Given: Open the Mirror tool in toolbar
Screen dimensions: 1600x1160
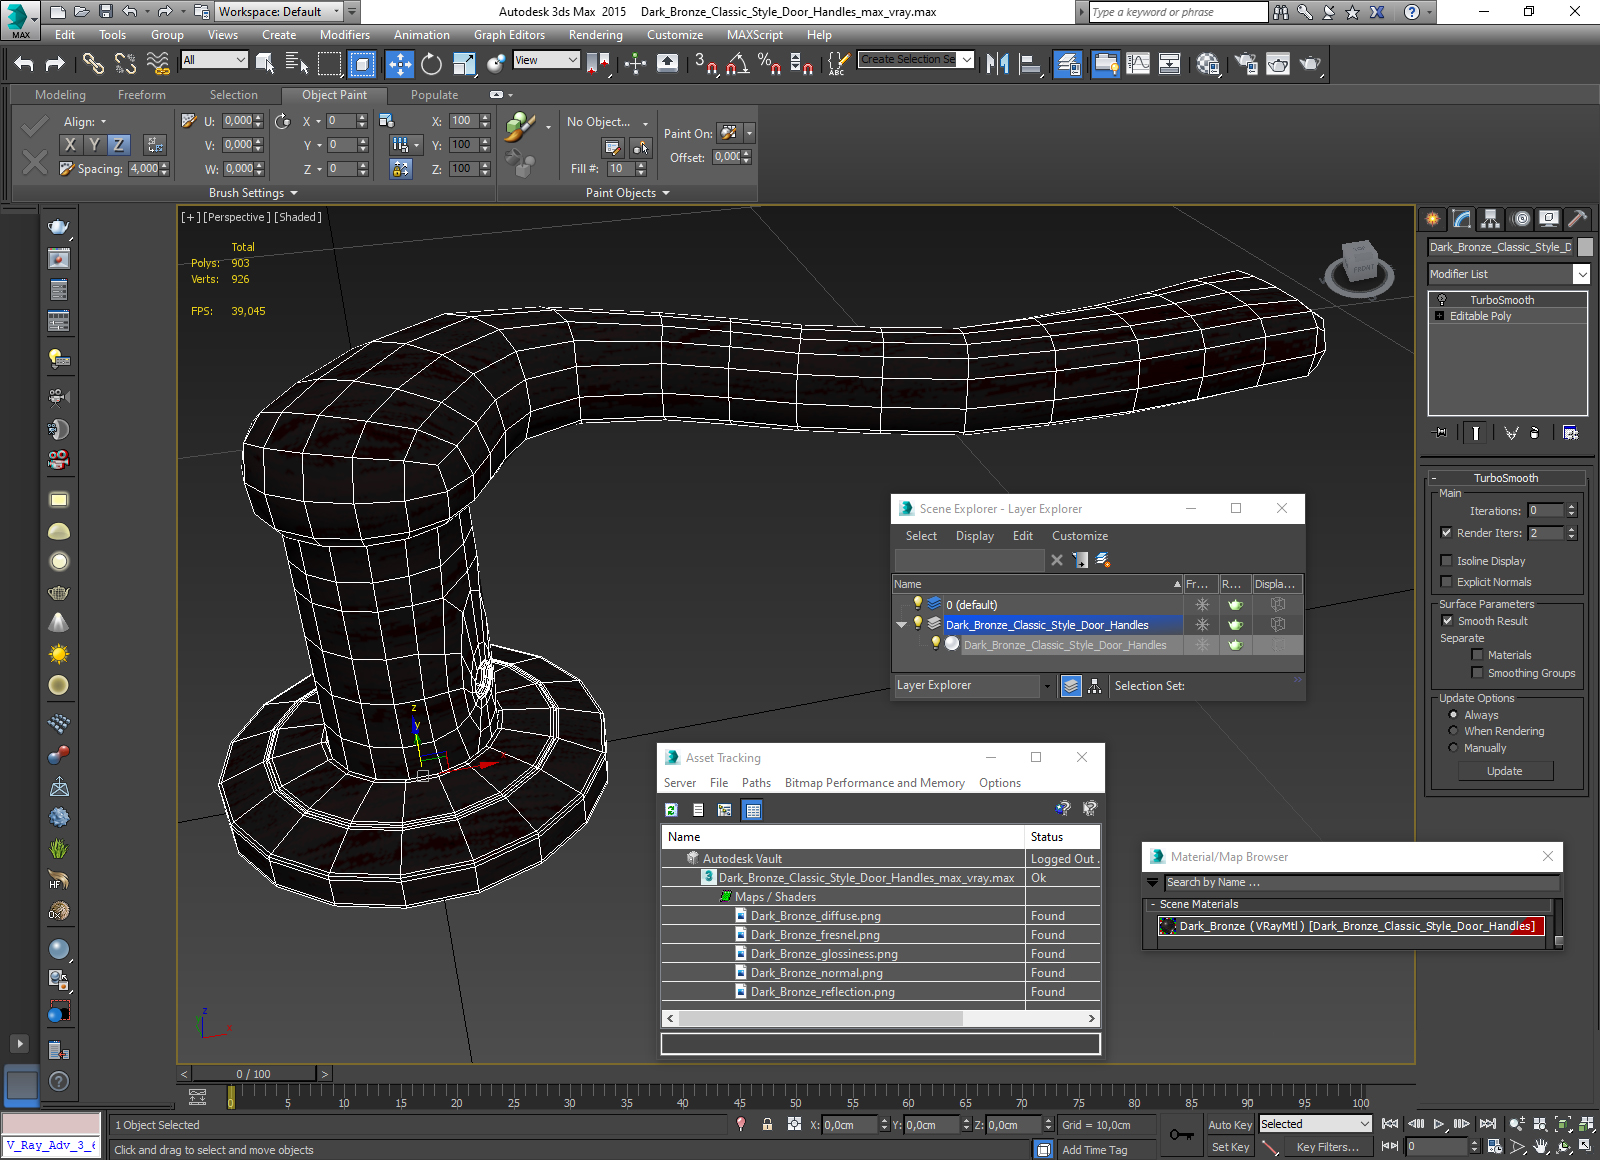Looking at the screenshot, I should point(997,65).
